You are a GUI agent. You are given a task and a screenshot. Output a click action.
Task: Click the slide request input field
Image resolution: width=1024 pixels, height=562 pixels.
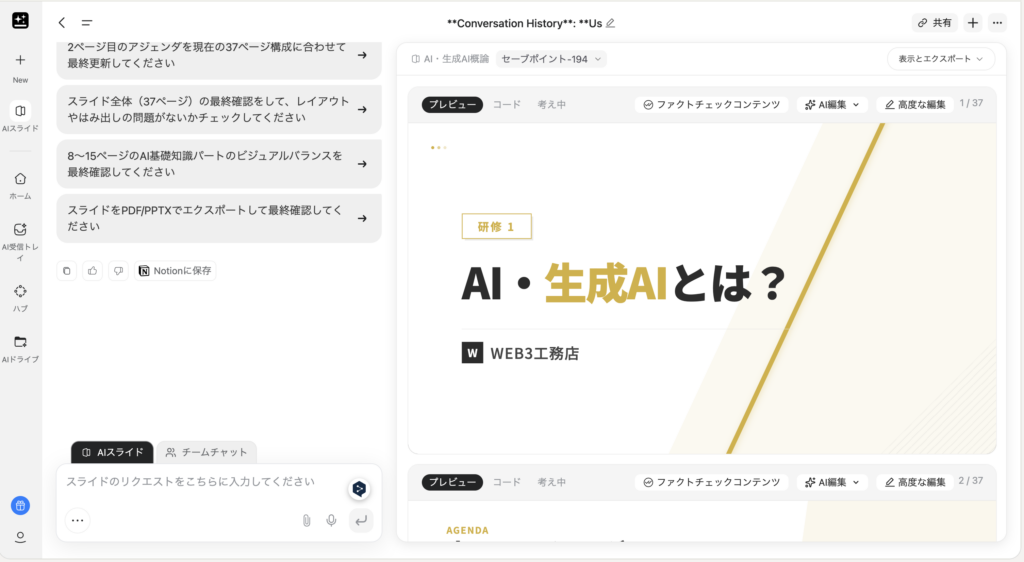coord(200,482)
